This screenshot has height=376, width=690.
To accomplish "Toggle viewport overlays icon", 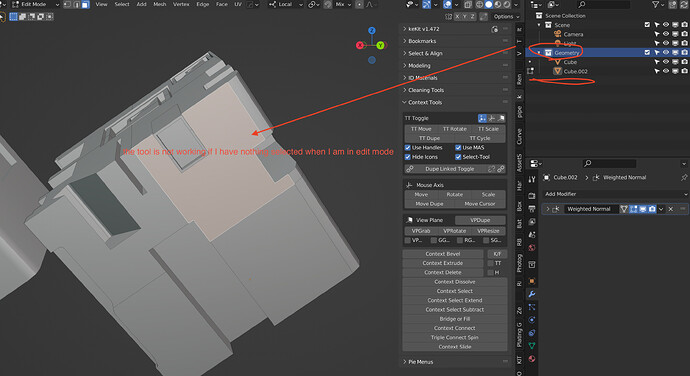I will coord(448,4).
